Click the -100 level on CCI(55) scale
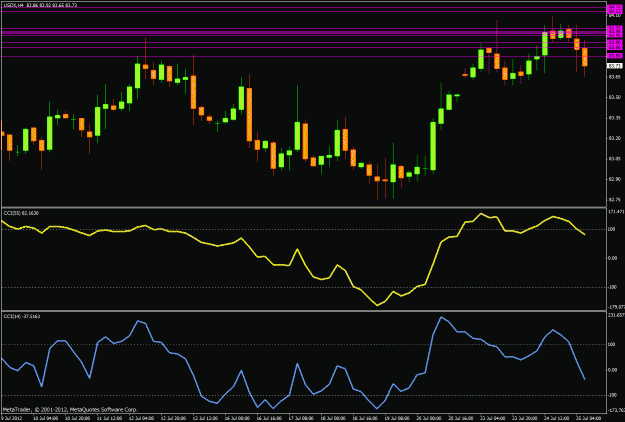This screenshot has width=625, height=422. pyautogui.click(x=613, y=287)
